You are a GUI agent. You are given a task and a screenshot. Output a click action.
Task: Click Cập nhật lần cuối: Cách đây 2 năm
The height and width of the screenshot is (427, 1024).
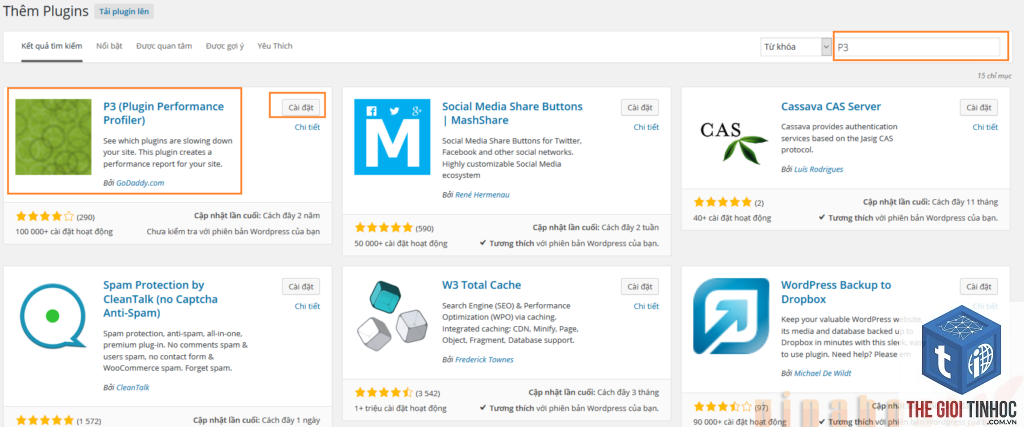(257, 215)
